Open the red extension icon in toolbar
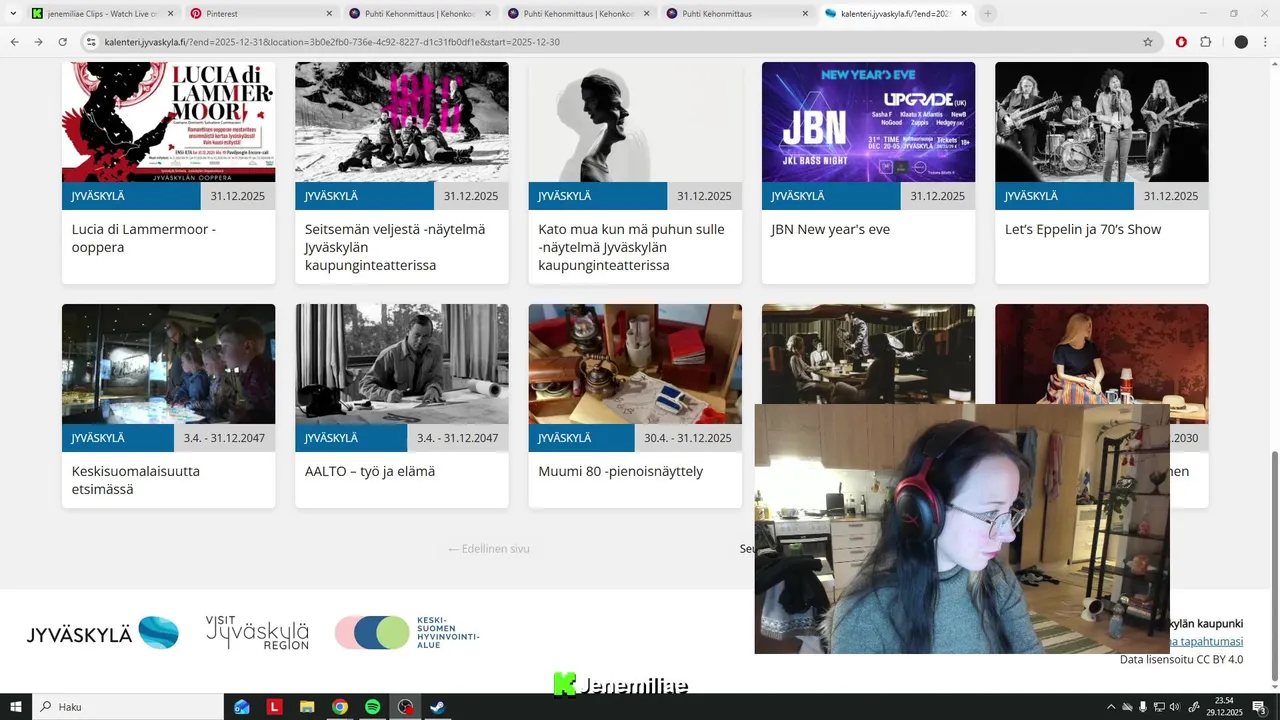 (1181, 42)
